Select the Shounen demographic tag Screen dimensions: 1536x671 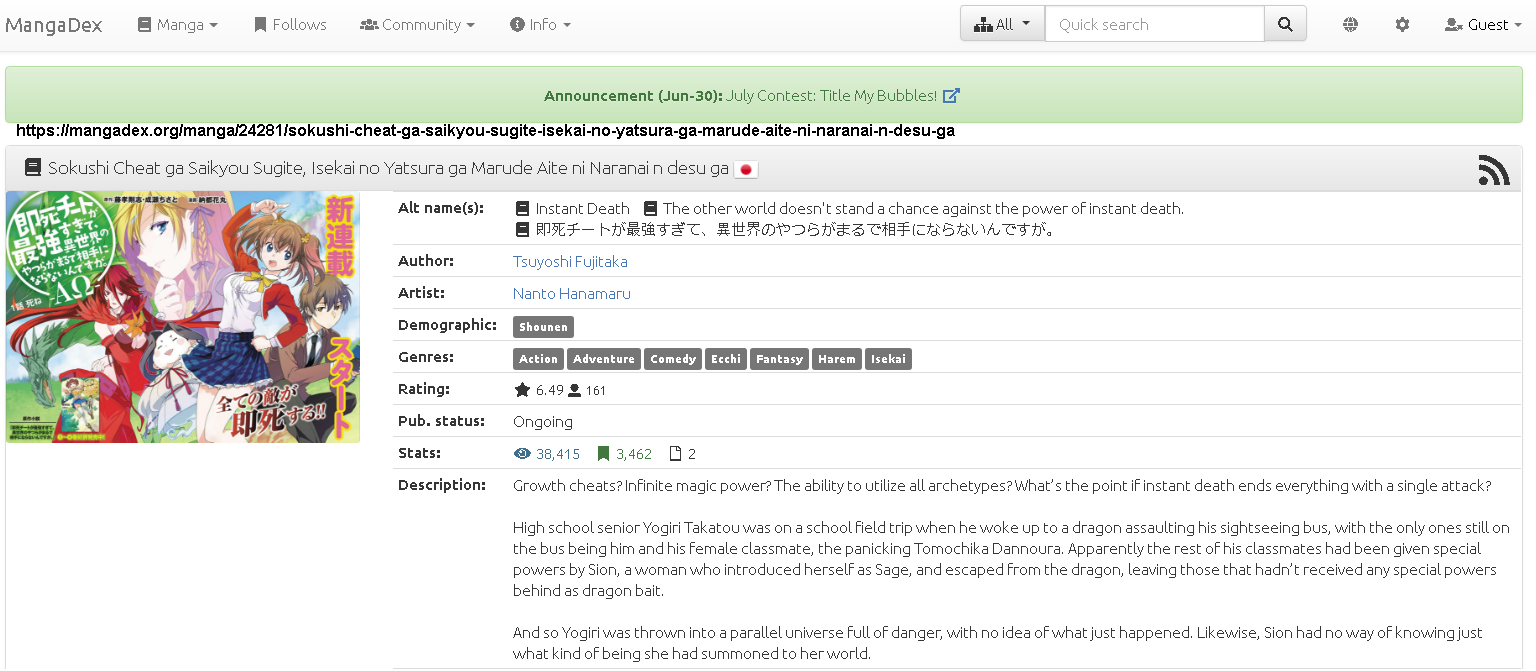click(x=543, y=327)
